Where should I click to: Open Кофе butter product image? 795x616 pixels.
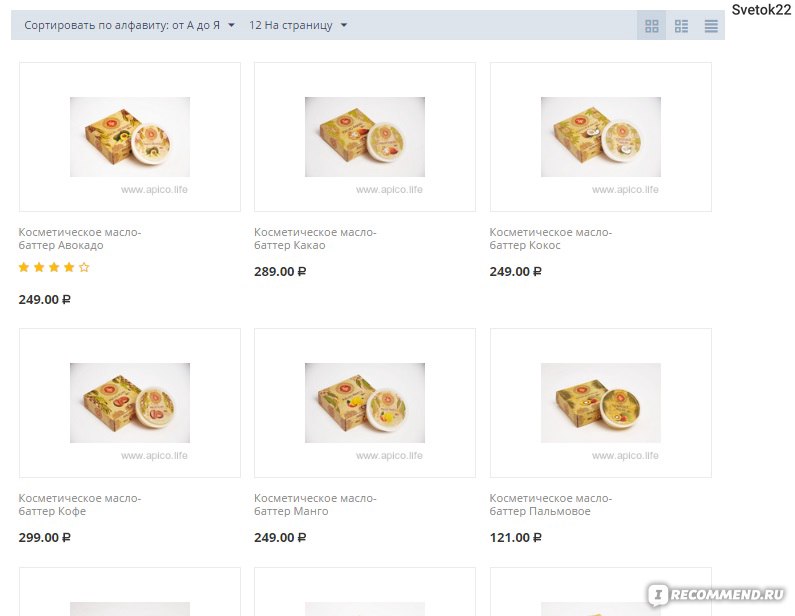point(130,403)
